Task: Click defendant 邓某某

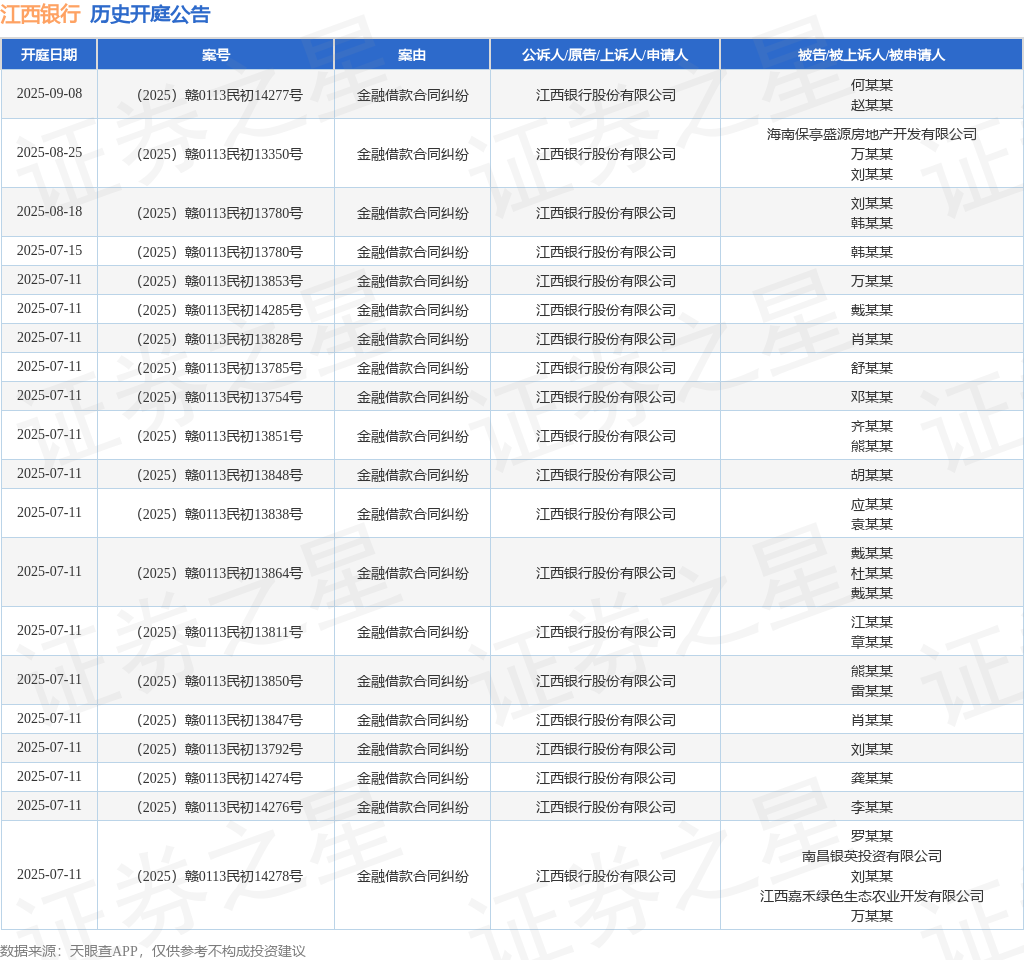Action: 871,397
